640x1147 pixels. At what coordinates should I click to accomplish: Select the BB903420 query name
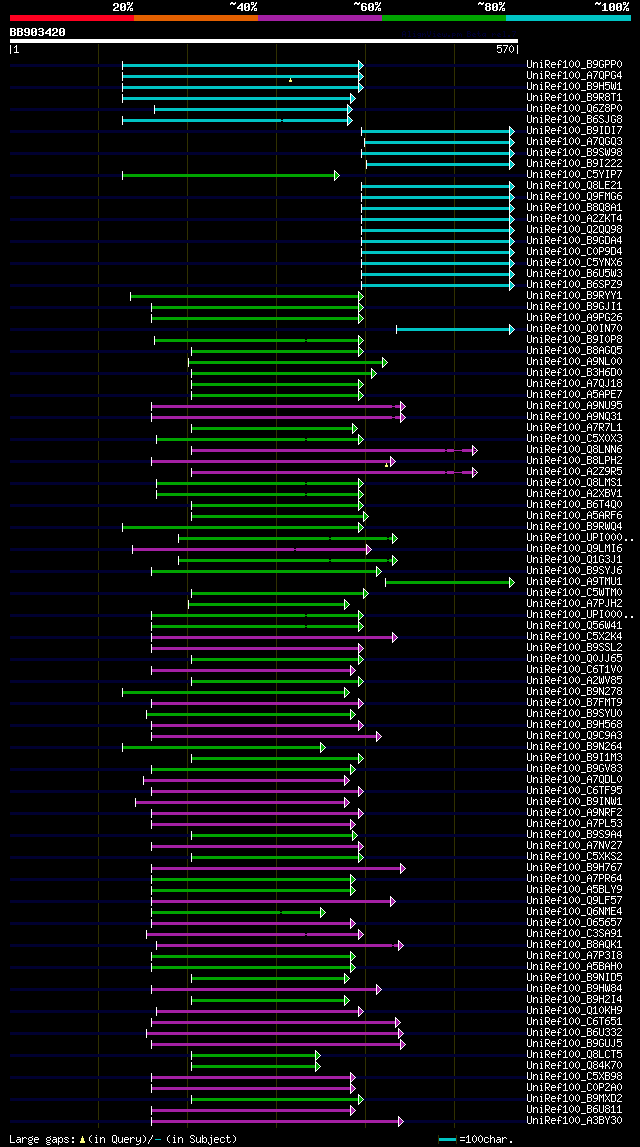pos(37,32)
